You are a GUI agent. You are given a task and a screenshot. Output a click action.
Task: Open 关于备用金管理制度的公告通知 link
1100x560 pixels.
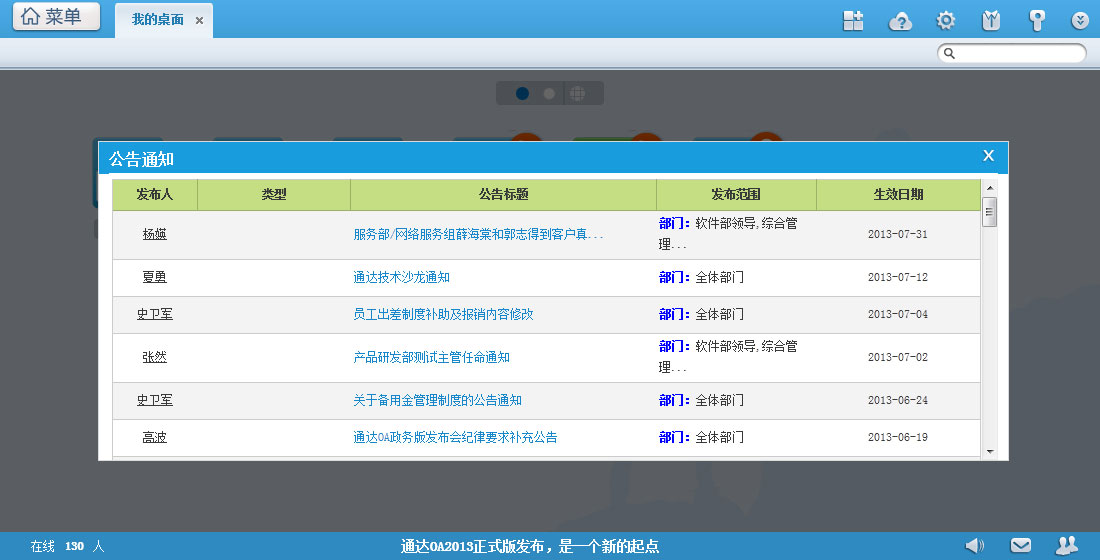(437, 400)
